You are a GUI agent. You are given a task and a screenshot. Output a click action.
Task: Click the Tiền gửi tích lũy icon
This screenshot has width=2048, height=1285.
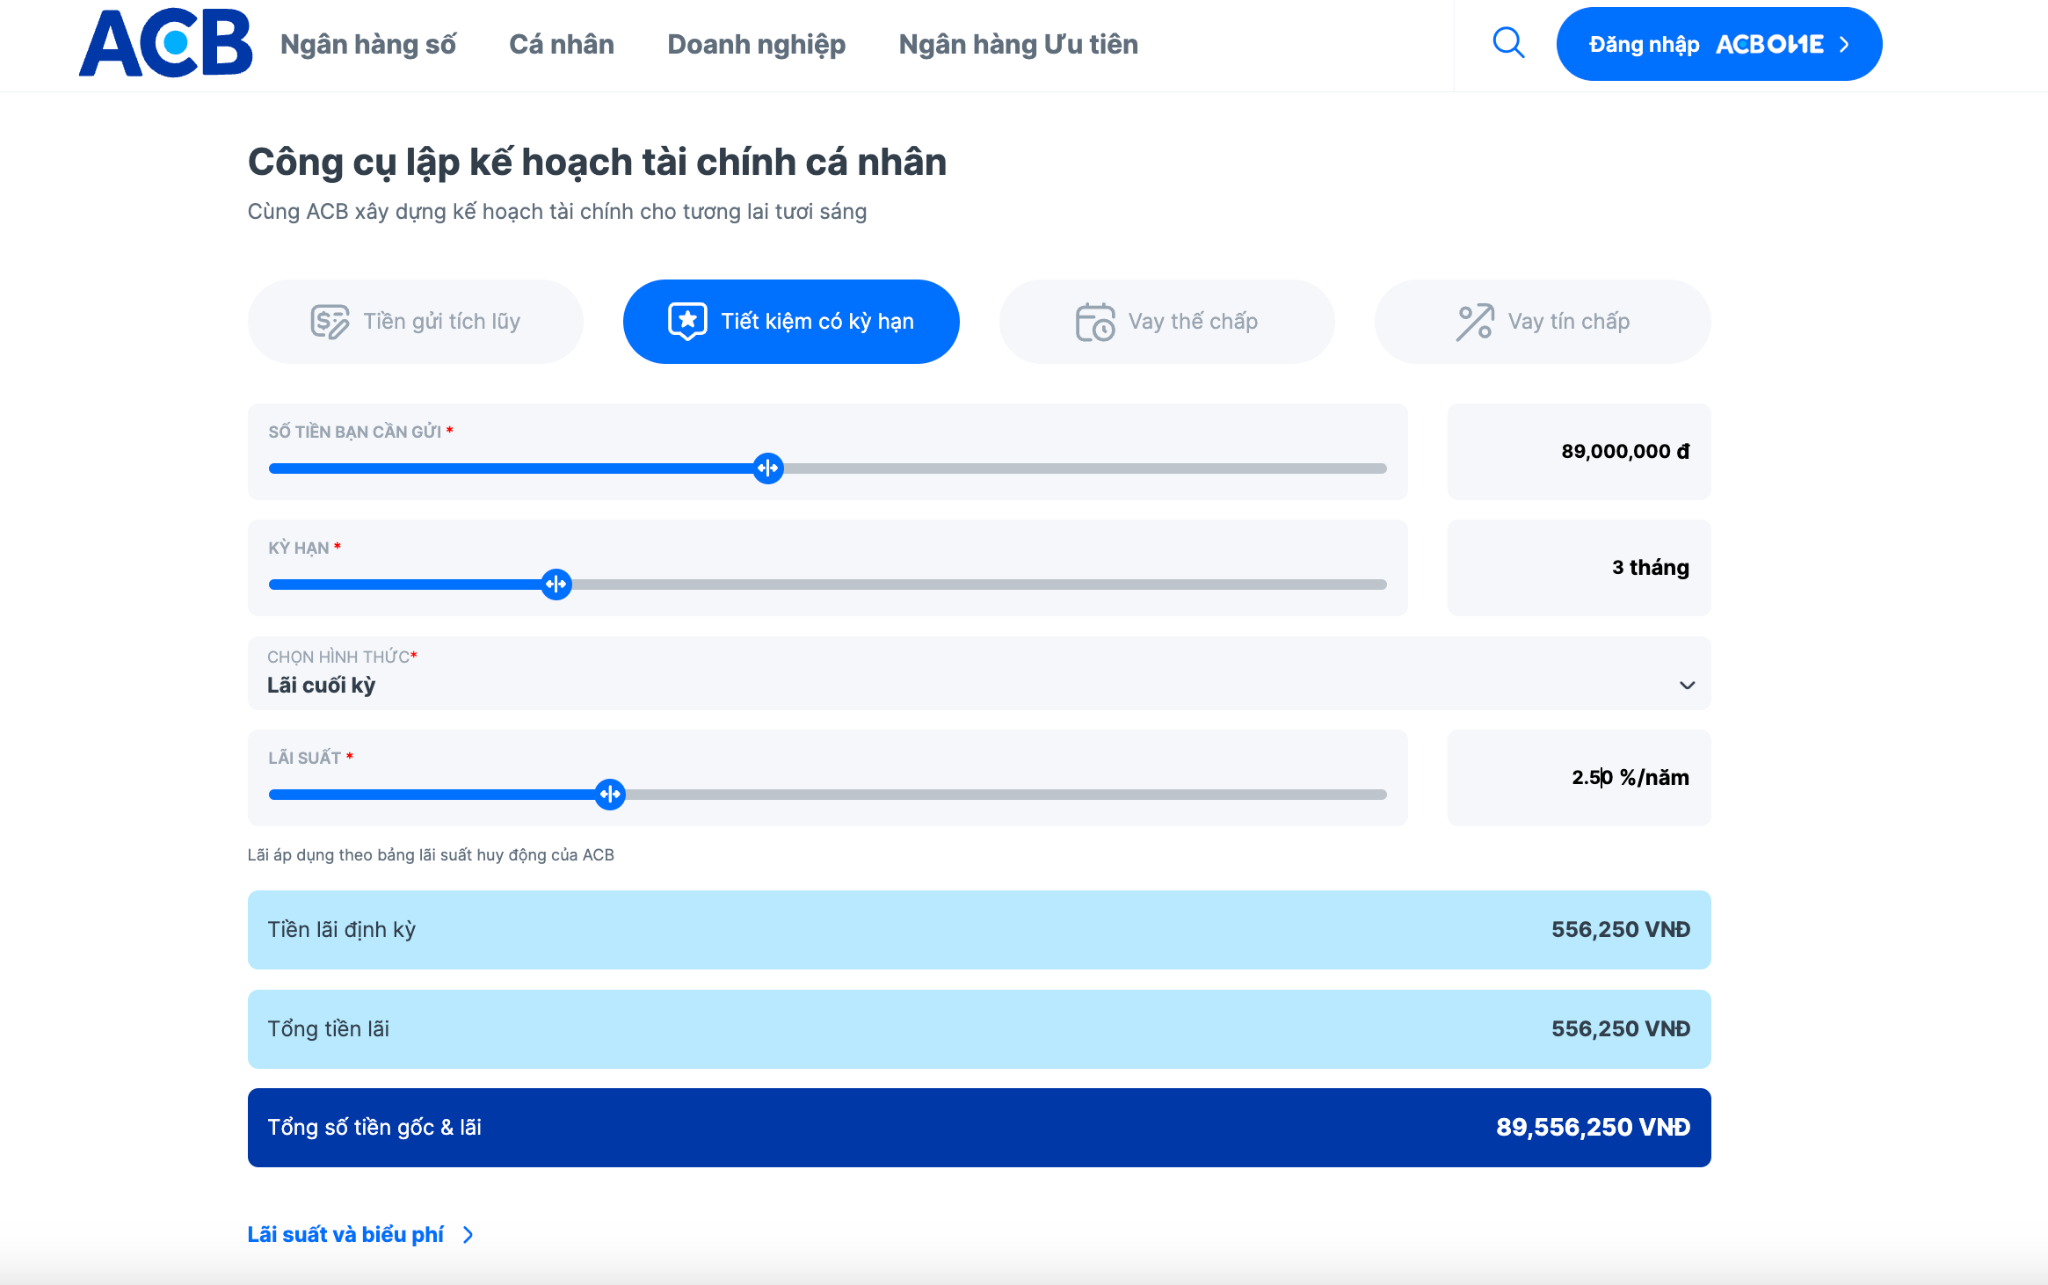329,322
